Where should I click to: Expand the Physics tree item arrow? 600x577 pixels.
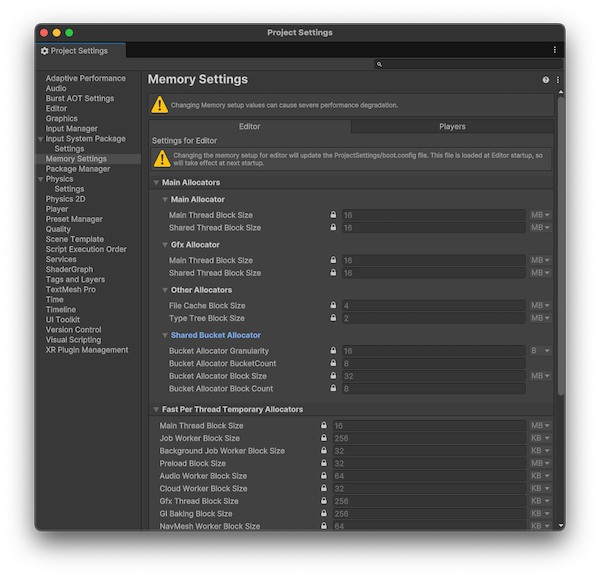pyautogui.click(x=41, y=179)
